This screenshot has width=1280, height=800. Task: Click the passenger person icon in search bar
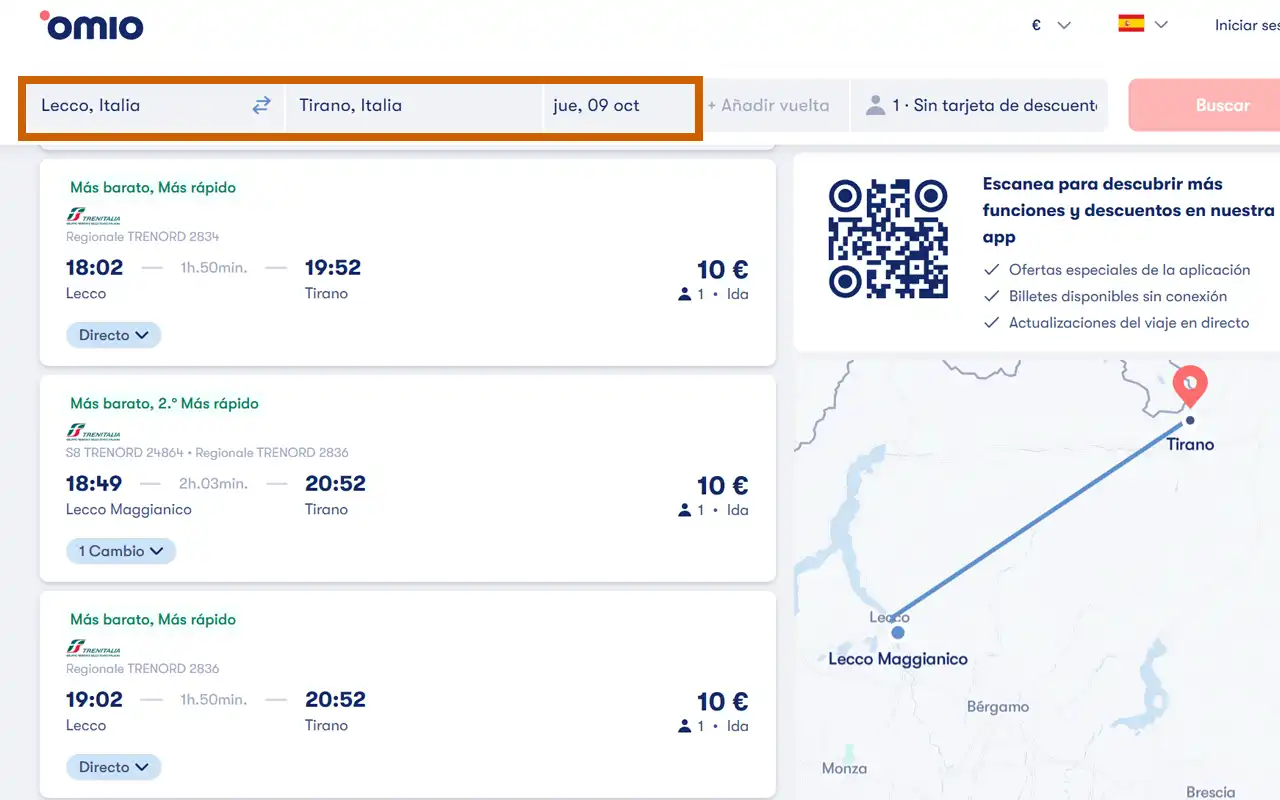(x=875, y=105)
